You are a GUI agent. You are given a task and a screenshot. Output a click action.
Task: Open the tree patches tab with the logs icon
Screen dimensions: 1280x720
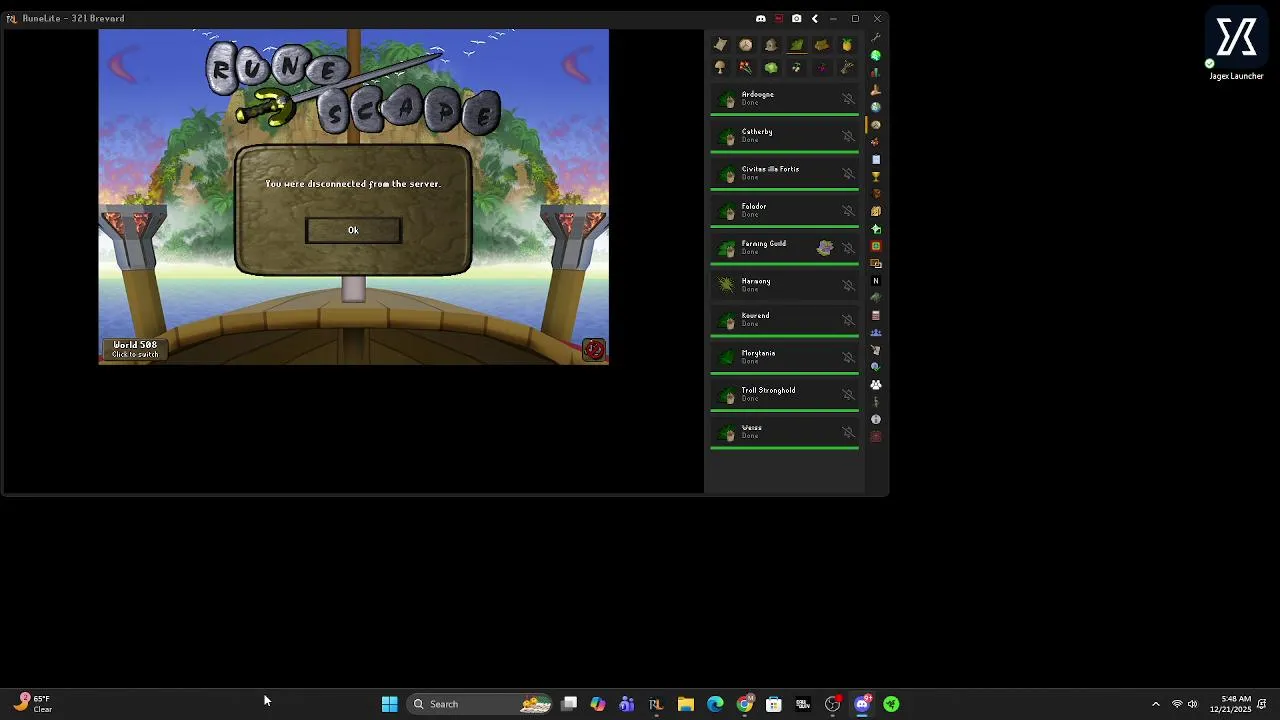pyautogui.click(x=821, y=44)
